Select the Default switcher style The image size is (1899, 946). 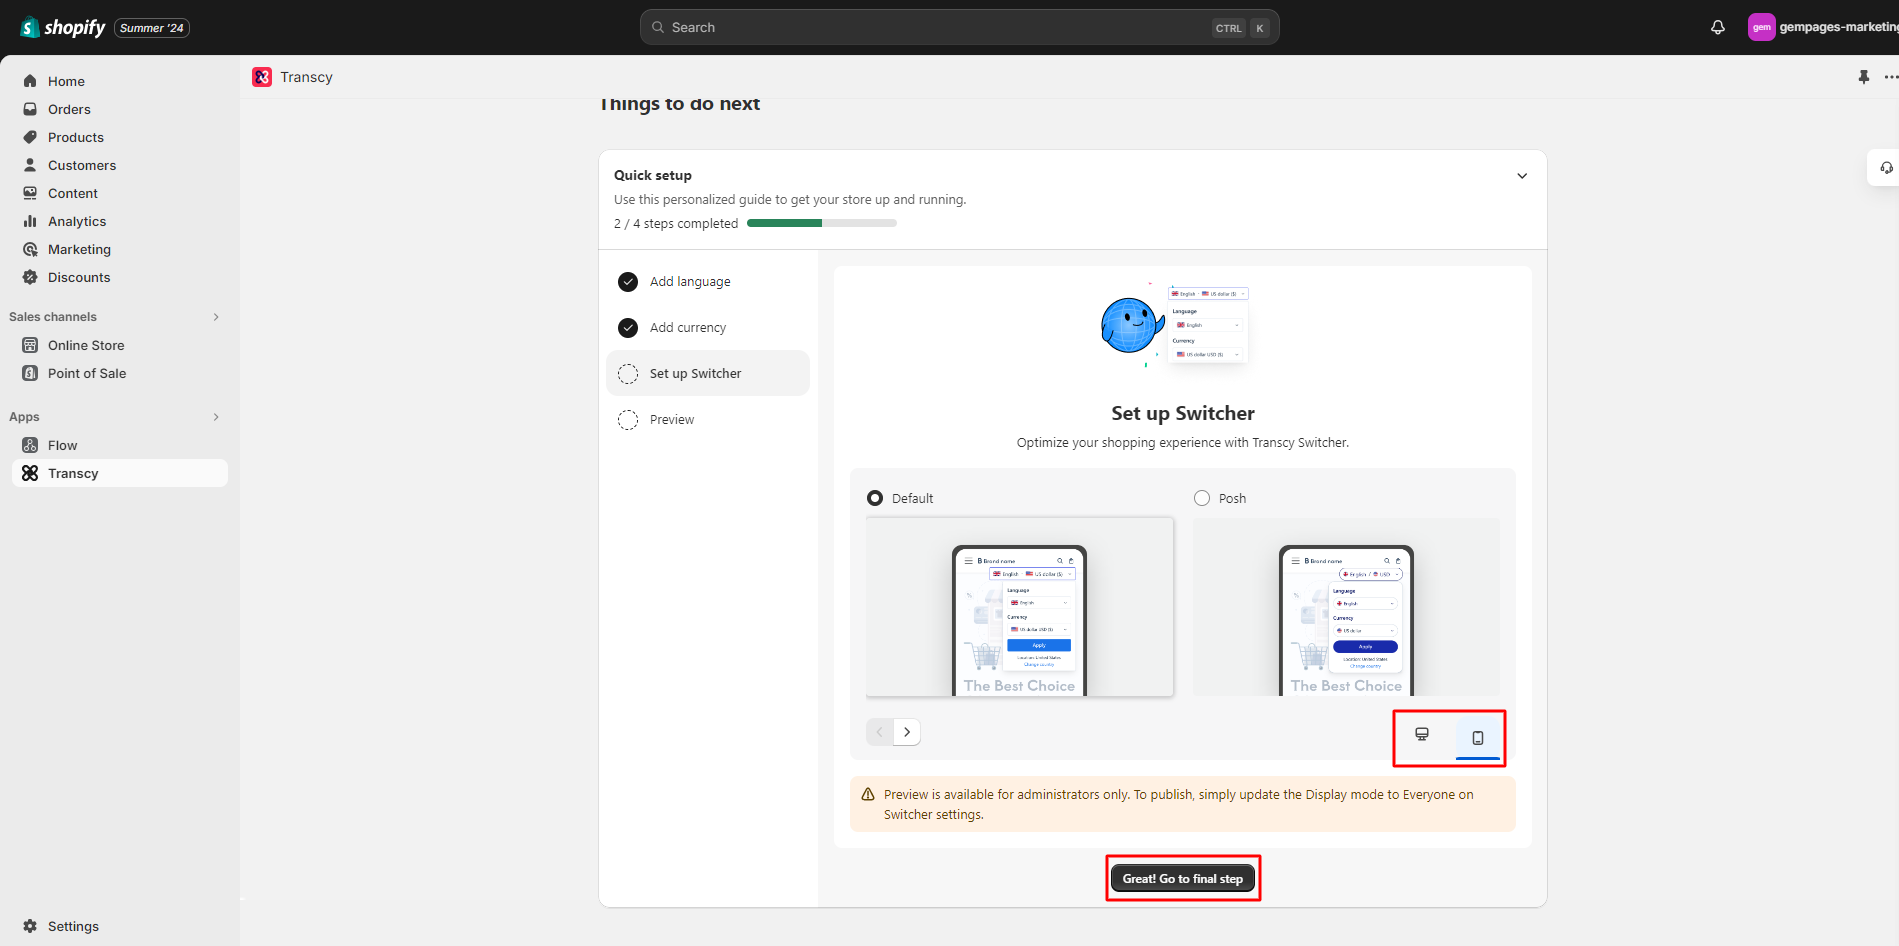tap(875, 498)
